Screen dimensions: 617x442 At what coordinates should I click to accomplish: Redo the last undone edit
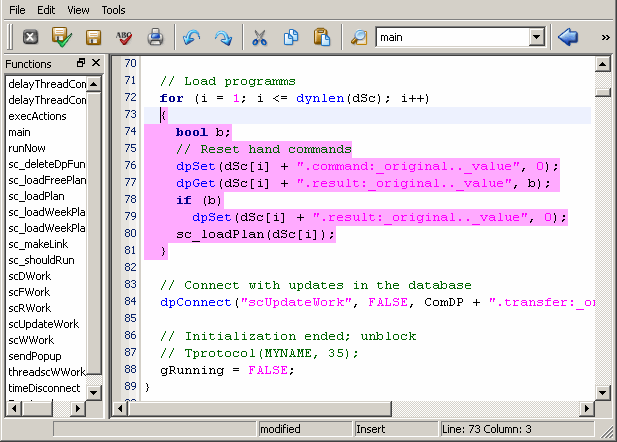click(x=222, y=37)
